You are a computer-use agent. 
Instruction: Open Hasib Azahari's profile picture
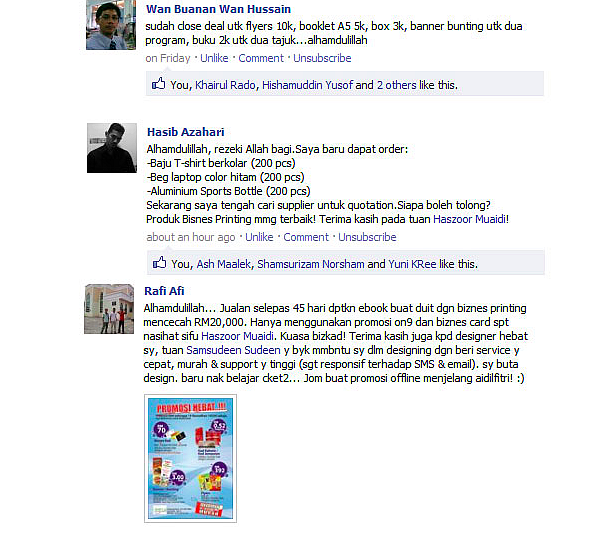pyautogui.click(x=112, y=148)
